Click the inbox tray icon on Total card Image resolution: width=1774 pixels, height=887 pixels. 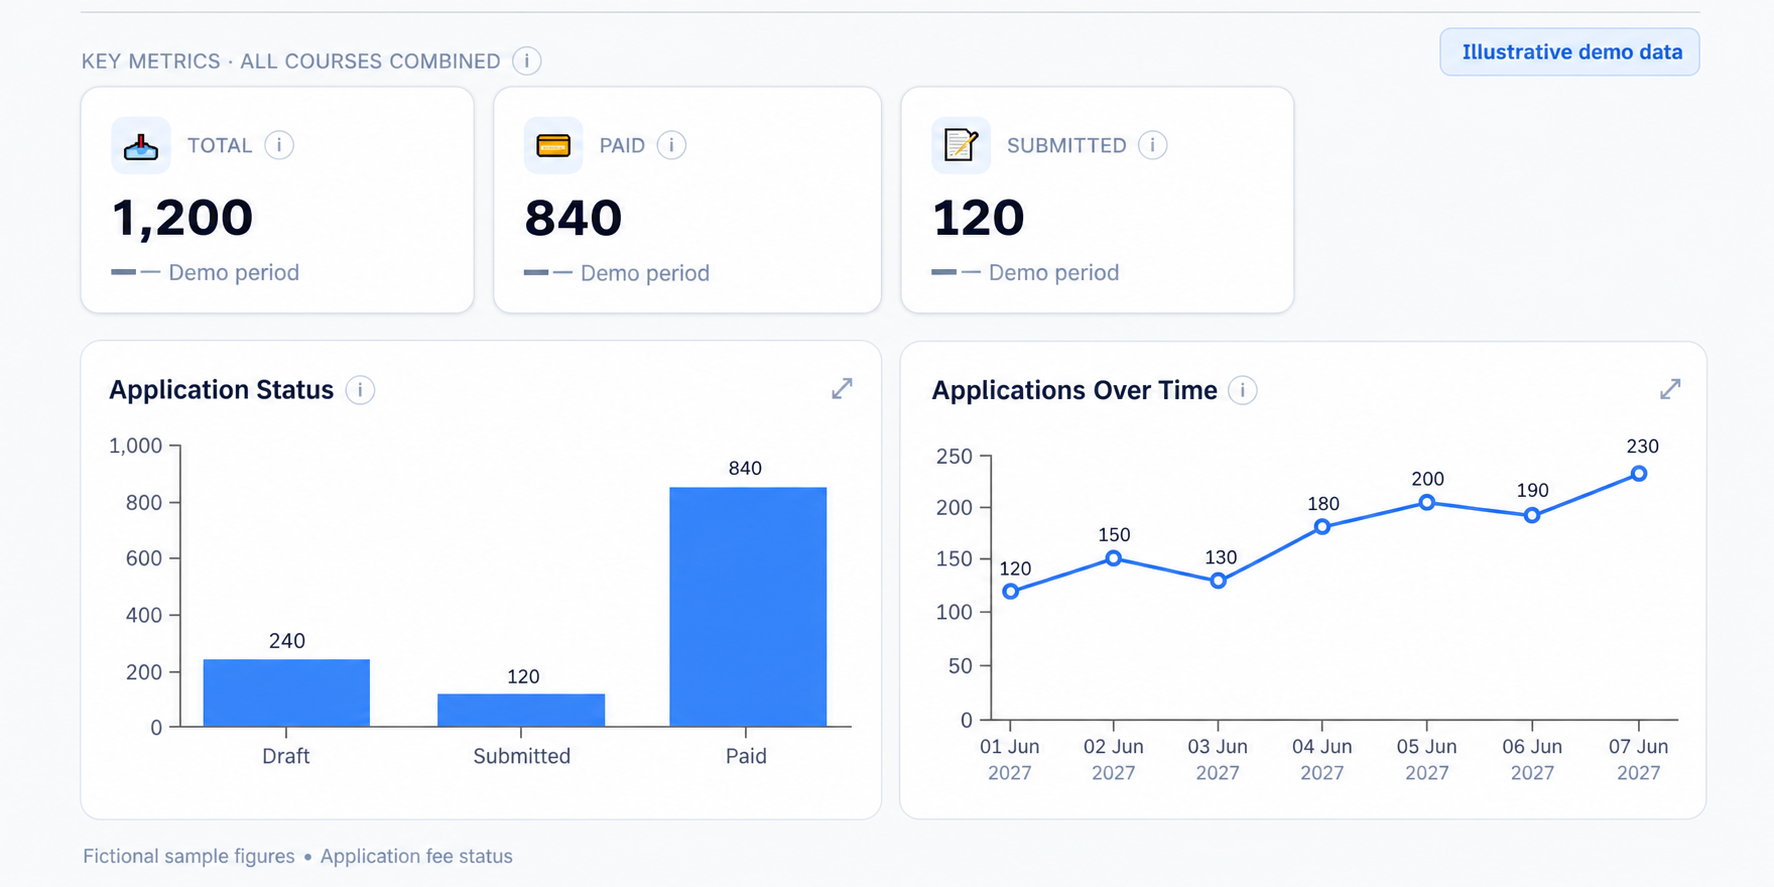click(141, 146)
